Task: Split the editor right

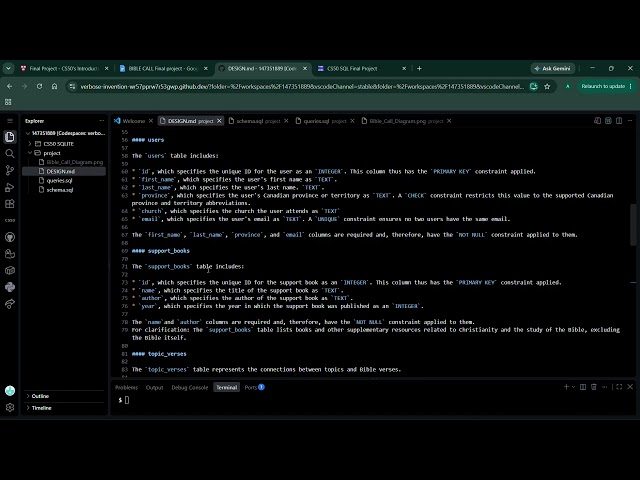Action: tap(619, 121)
